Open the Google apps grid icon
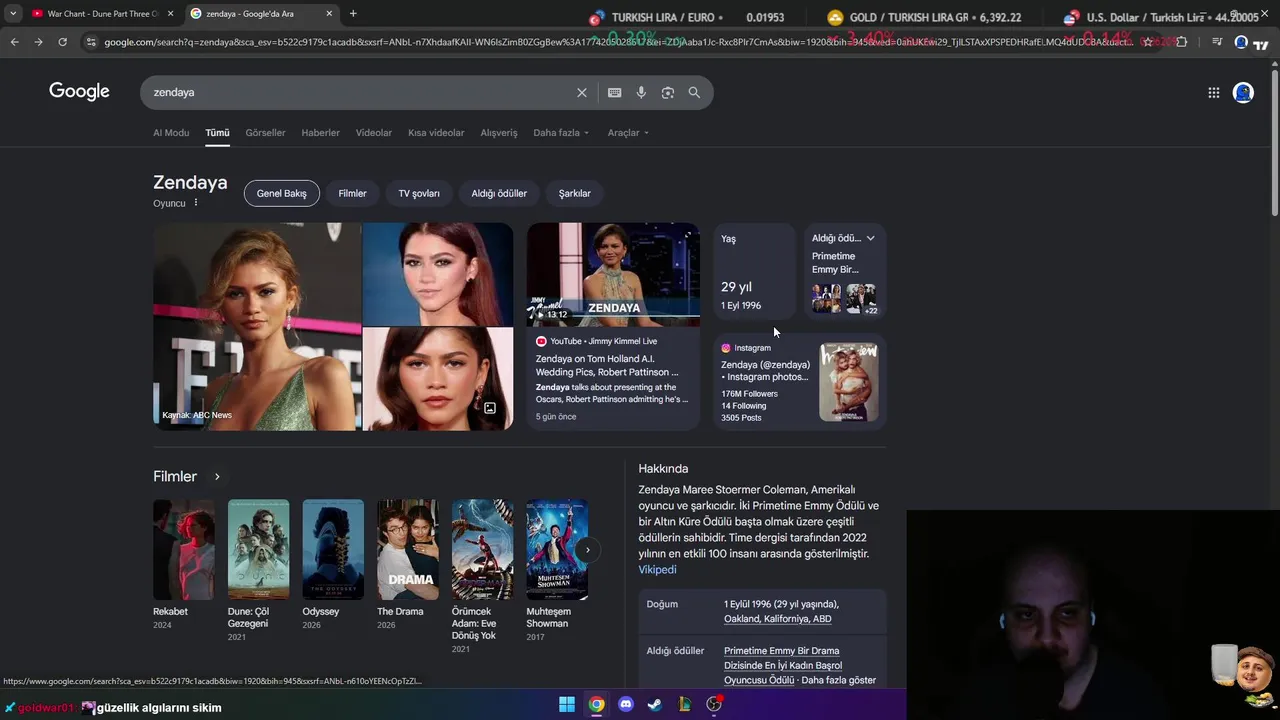 pyautogui.click(x=1214, y=92)
